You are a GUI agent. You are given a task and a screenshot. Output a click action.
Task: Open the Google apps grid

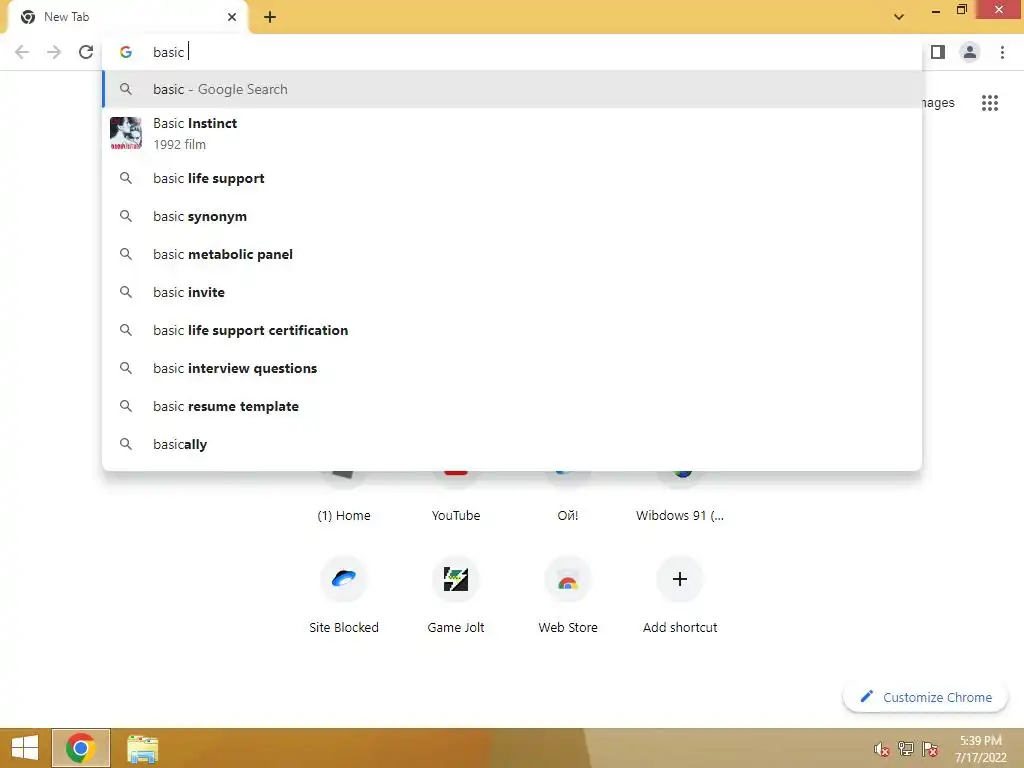tap(989, 103)
